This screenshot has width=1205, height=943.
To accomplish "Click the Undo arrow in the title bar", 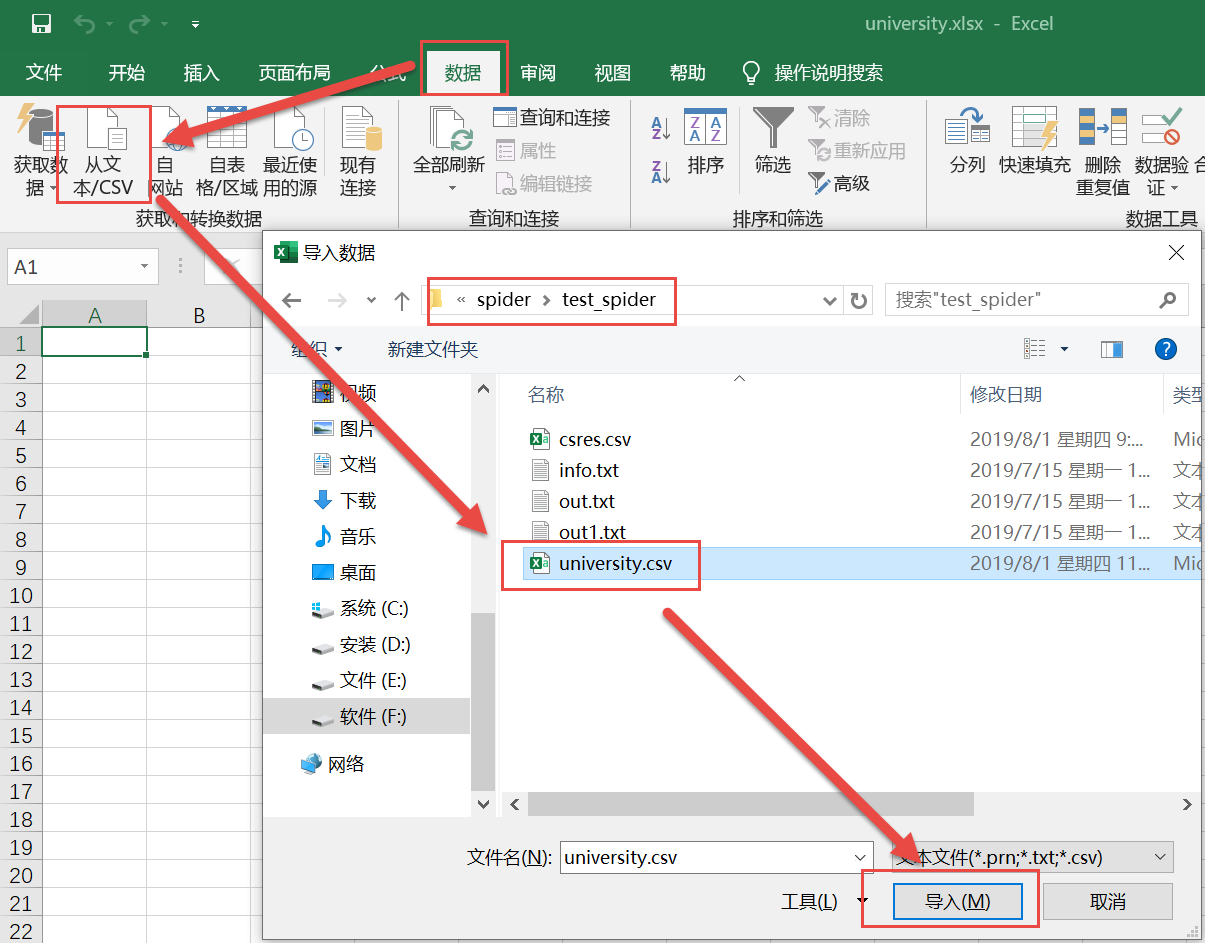I will (84, 23).
